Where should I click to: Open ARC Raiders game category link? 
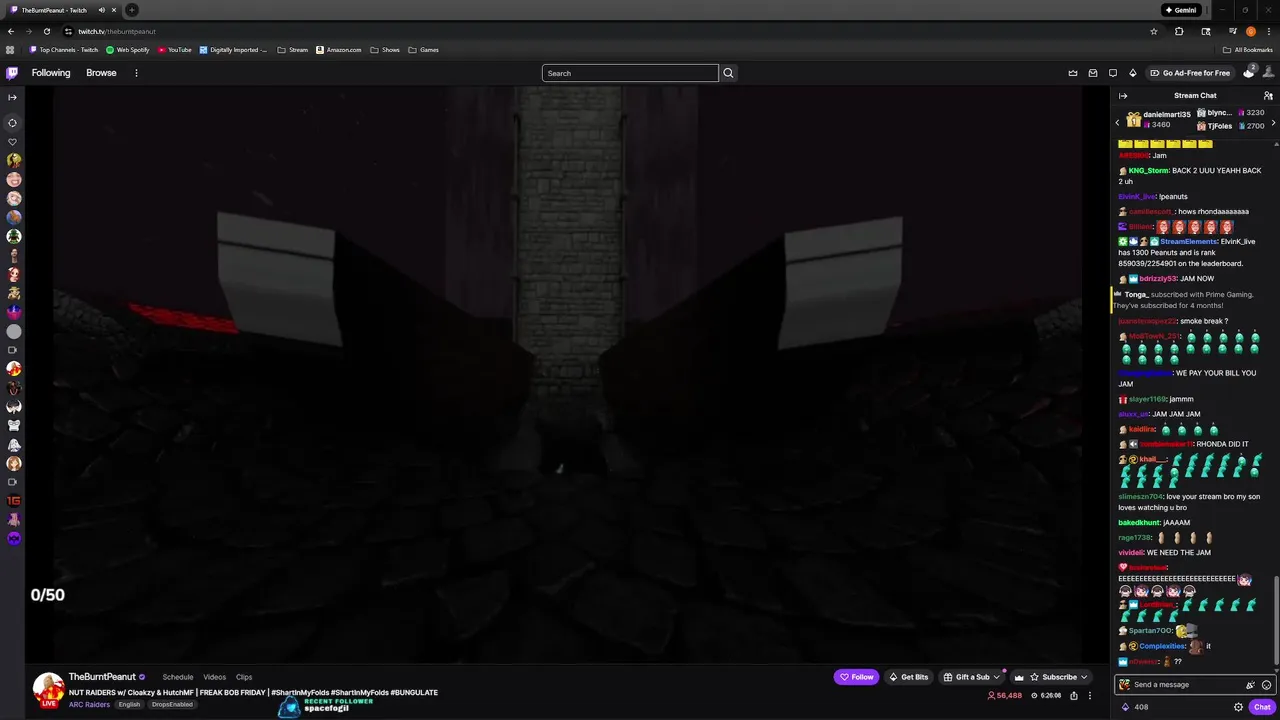[89, 704]
